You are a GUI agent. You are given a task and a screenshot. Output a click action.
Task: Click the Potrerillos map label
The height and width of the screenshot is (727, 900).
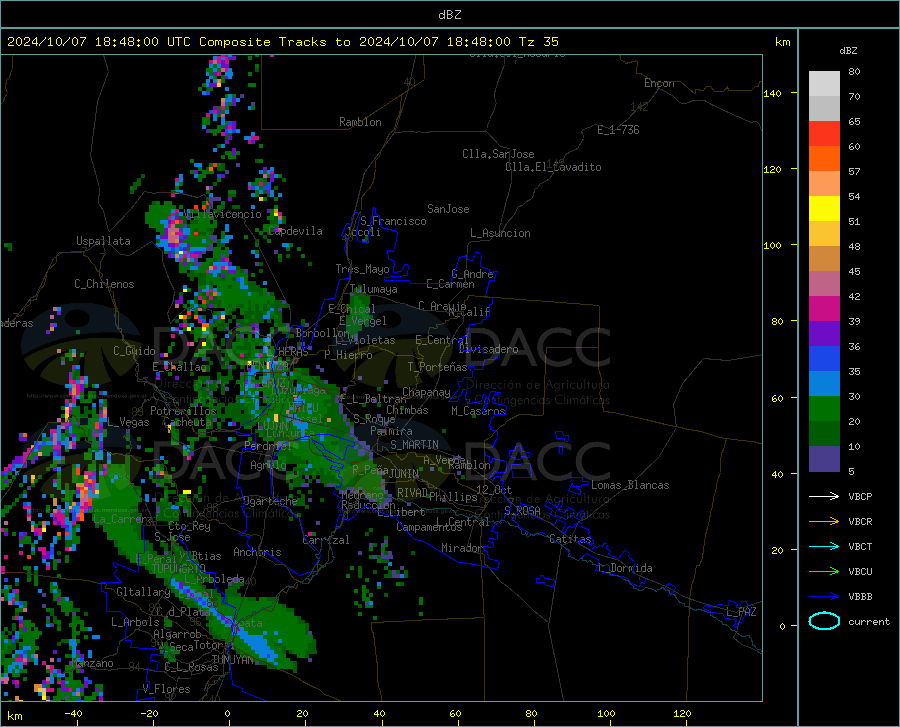(183, 411)
